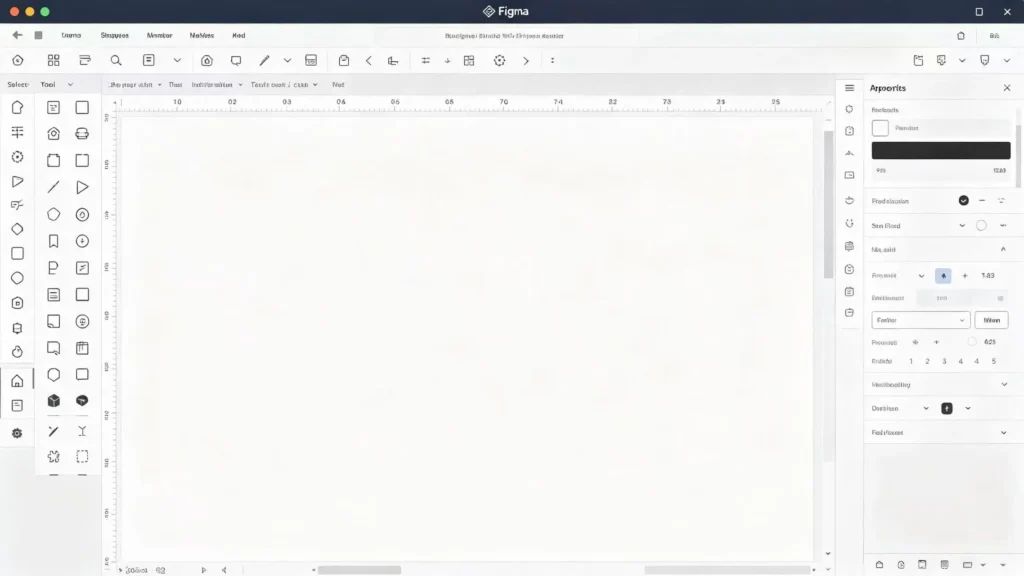Choose the pentagon shape in the palette
Viewport: 1024px width, 576px height.
click(54, 214)
